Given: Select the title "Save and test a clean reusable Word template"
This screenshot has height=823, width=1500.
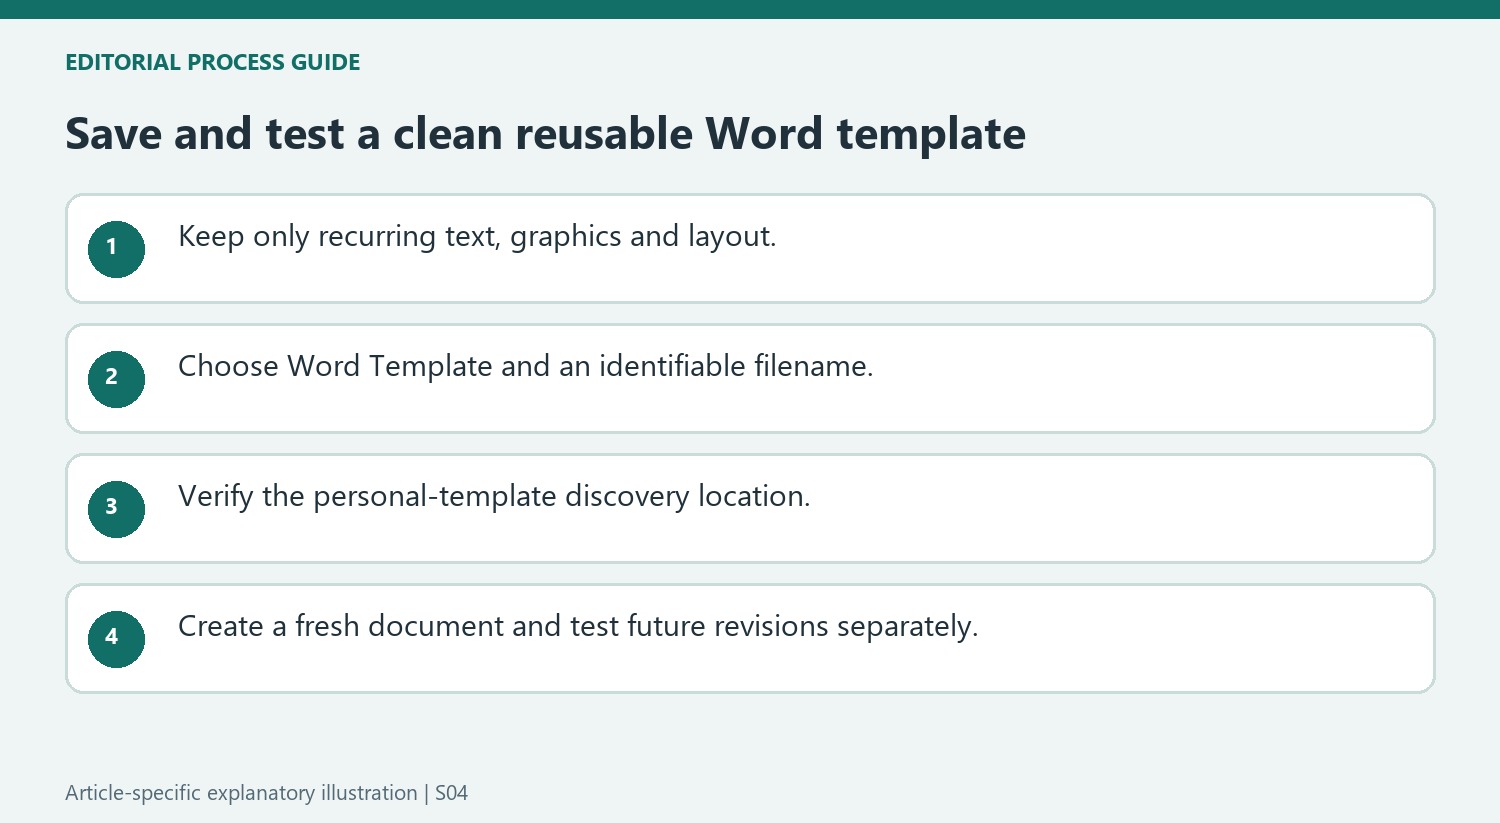Looking at the screenshot, I should pyautogui.click(x=545, y=134).
